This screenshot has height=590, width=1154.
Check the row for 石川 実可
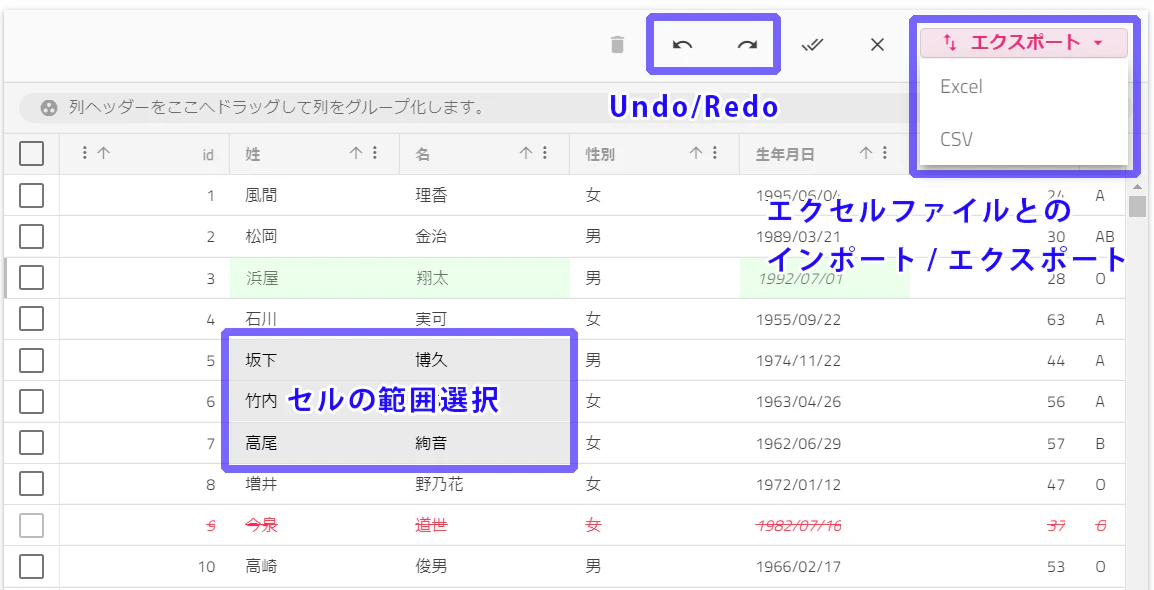(x=31, y=319)
